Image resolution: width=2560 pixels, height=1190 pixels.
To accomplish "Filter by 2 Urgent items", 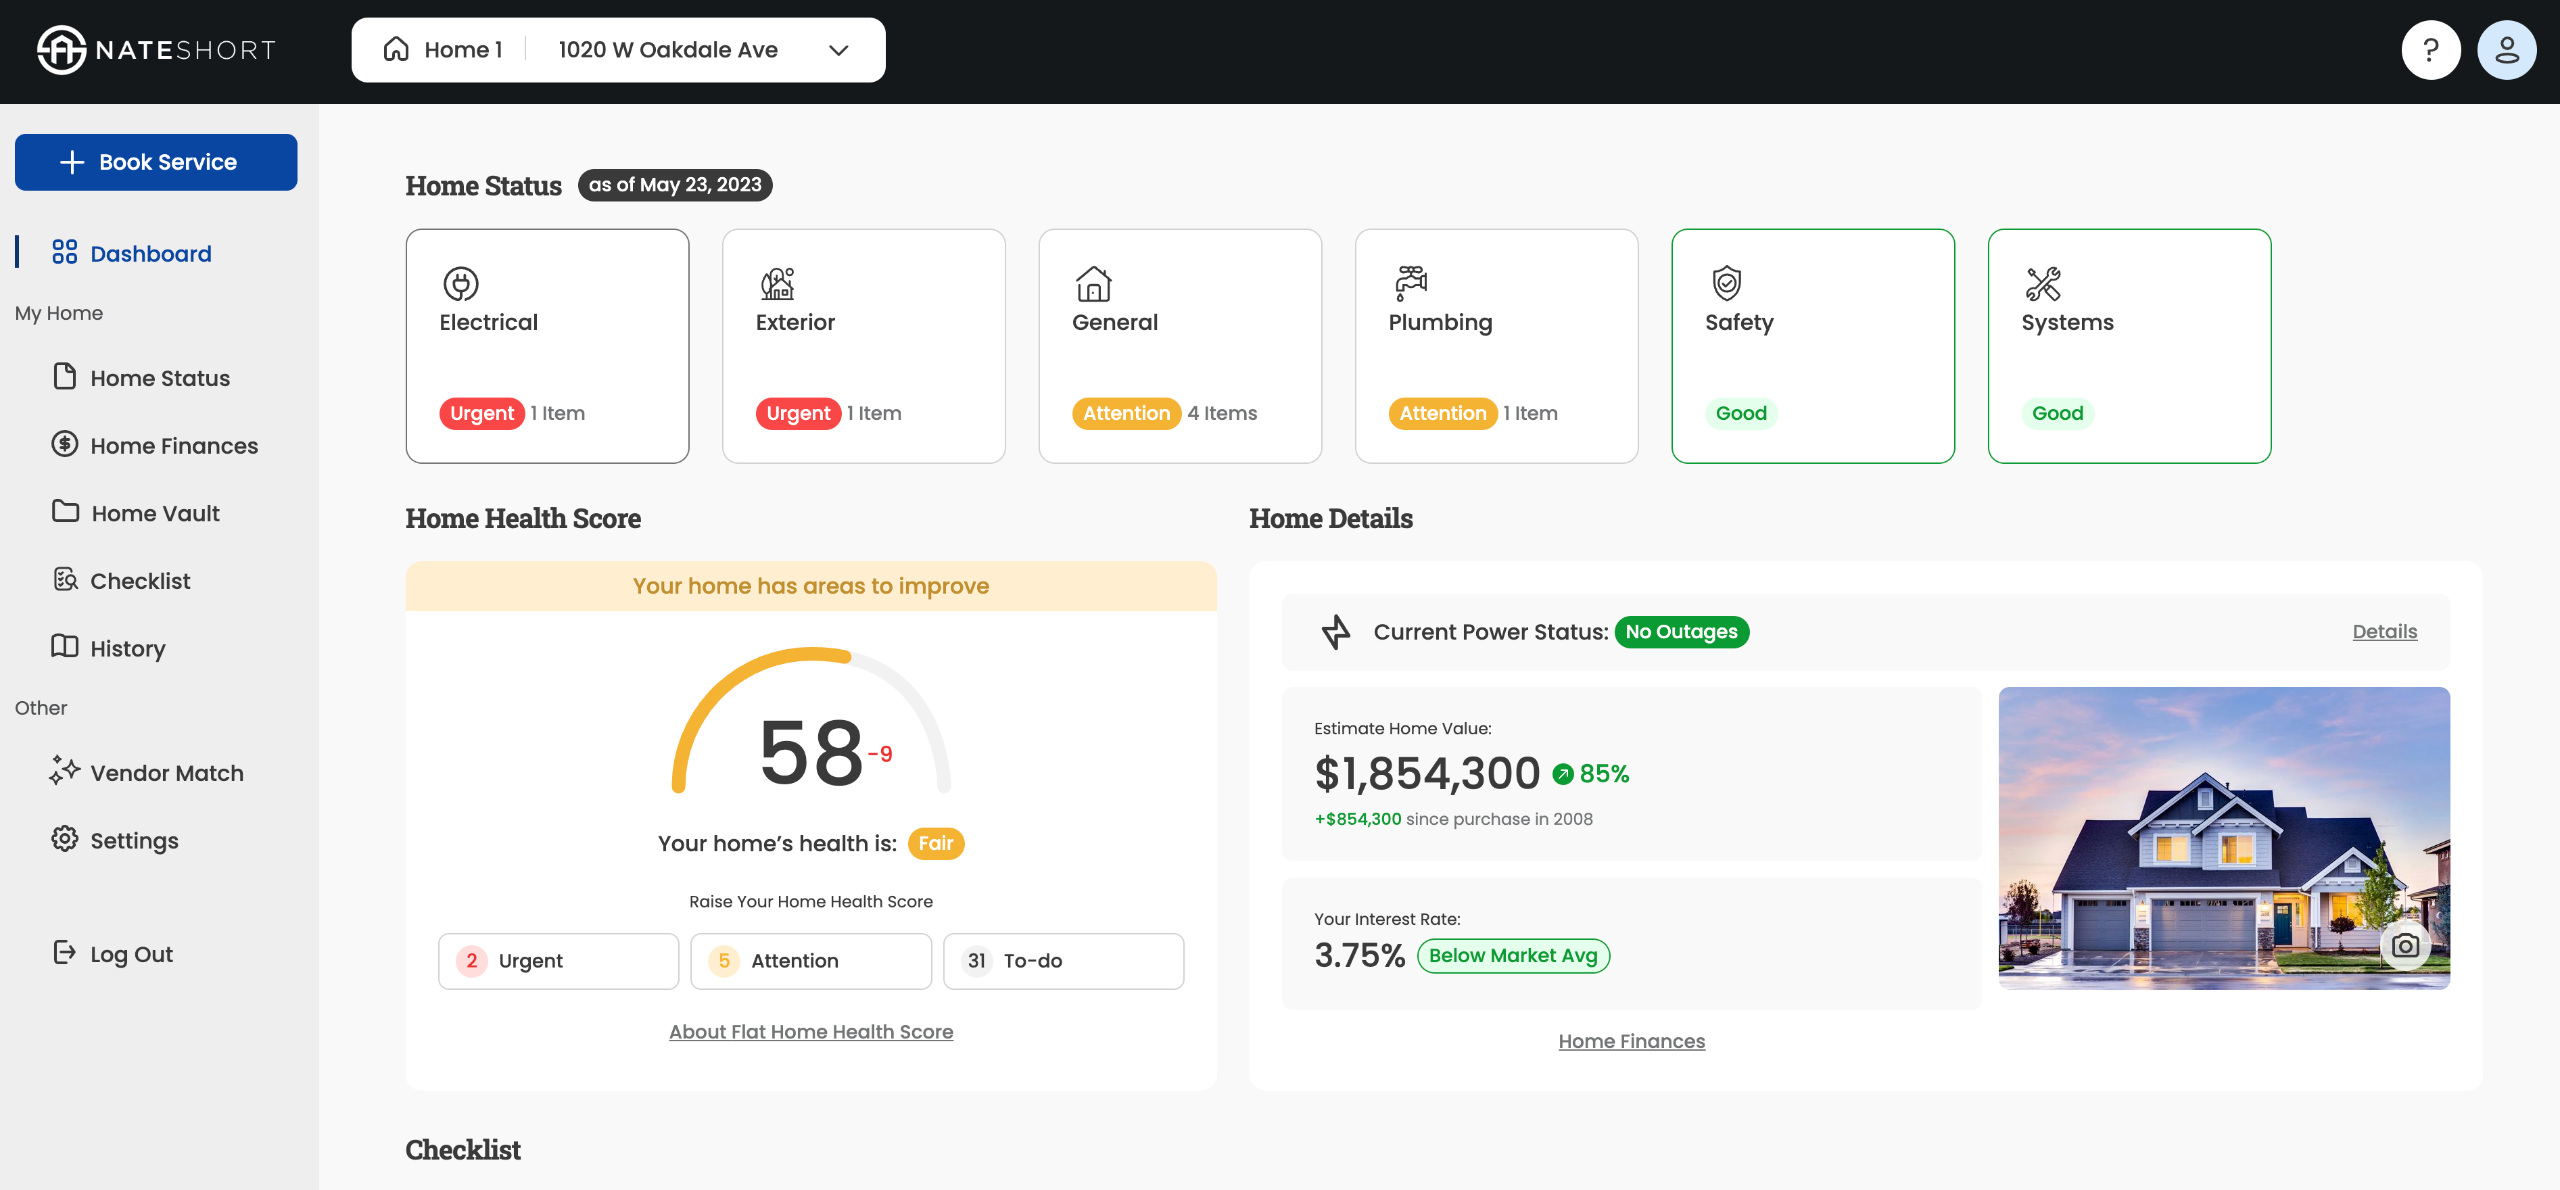I will pyautogui.click(x=558, y=961).
